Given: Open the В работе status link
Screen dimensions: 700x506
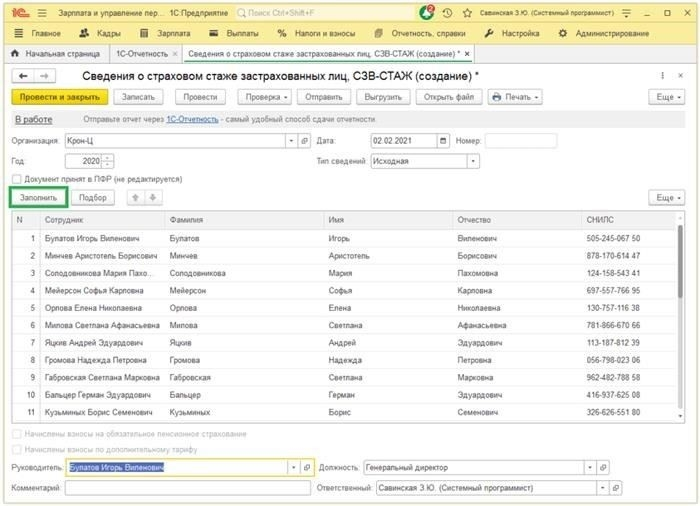Looking at the screenshot, I should [x=34, y=119].
